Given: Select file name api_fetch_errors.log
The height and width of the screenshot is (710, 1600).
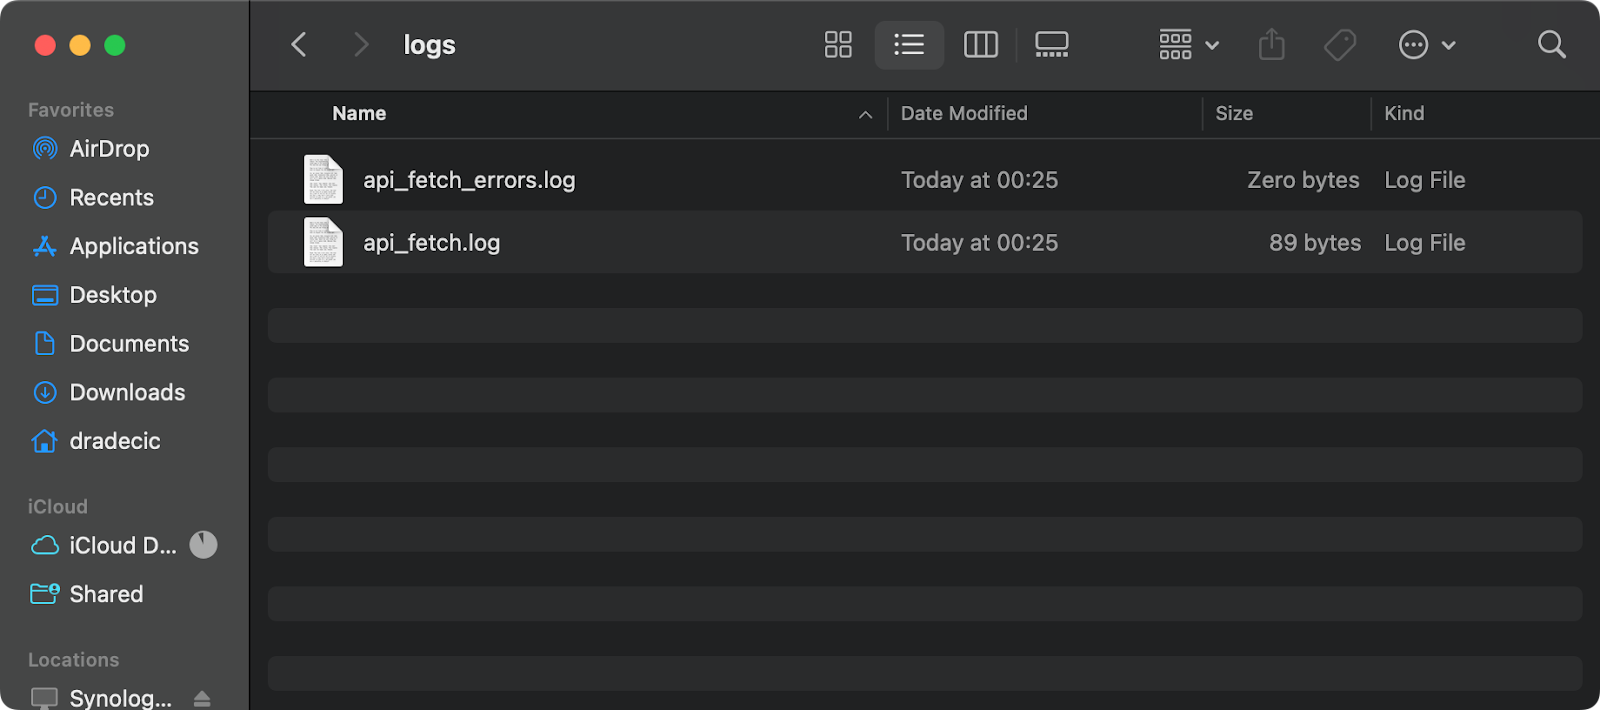Looking at the screenshot, I should 469,180.
